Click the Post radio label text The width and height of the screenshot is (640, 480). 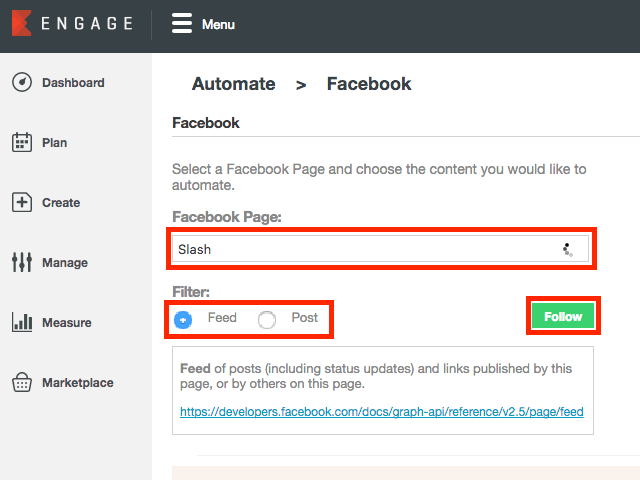click(304, 318)
